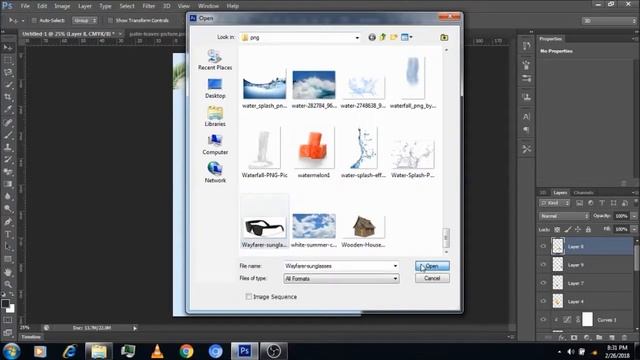640x360 pixels.
Task: Select the Eyedropper tool
Action: 8,109
